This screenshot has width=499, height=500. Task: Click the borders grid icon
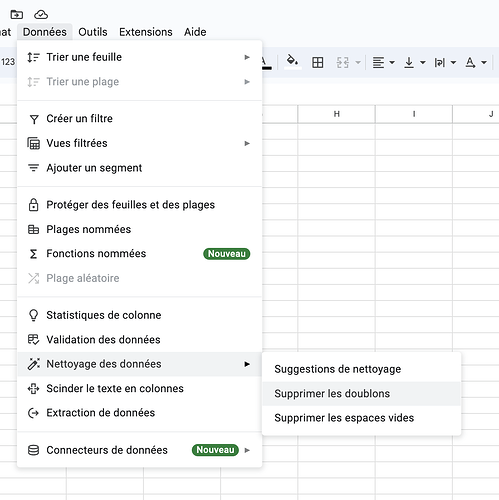[317, 62]
